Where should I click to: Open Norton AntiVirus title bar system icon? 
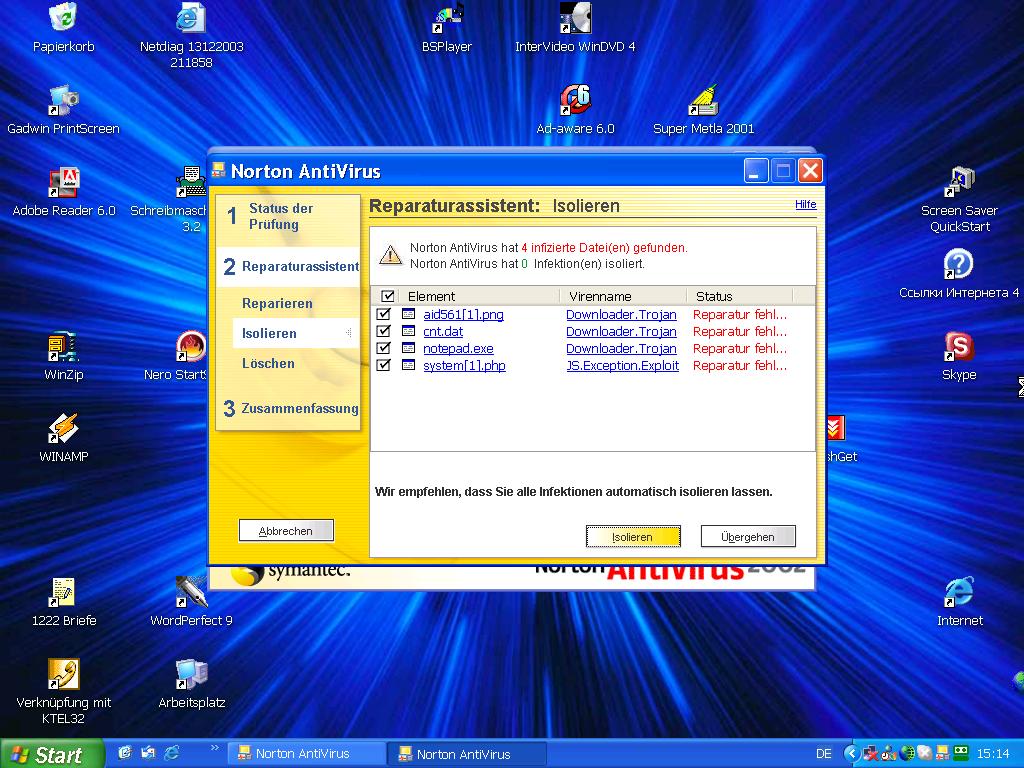pyautogui.click(x=218, y=170)
